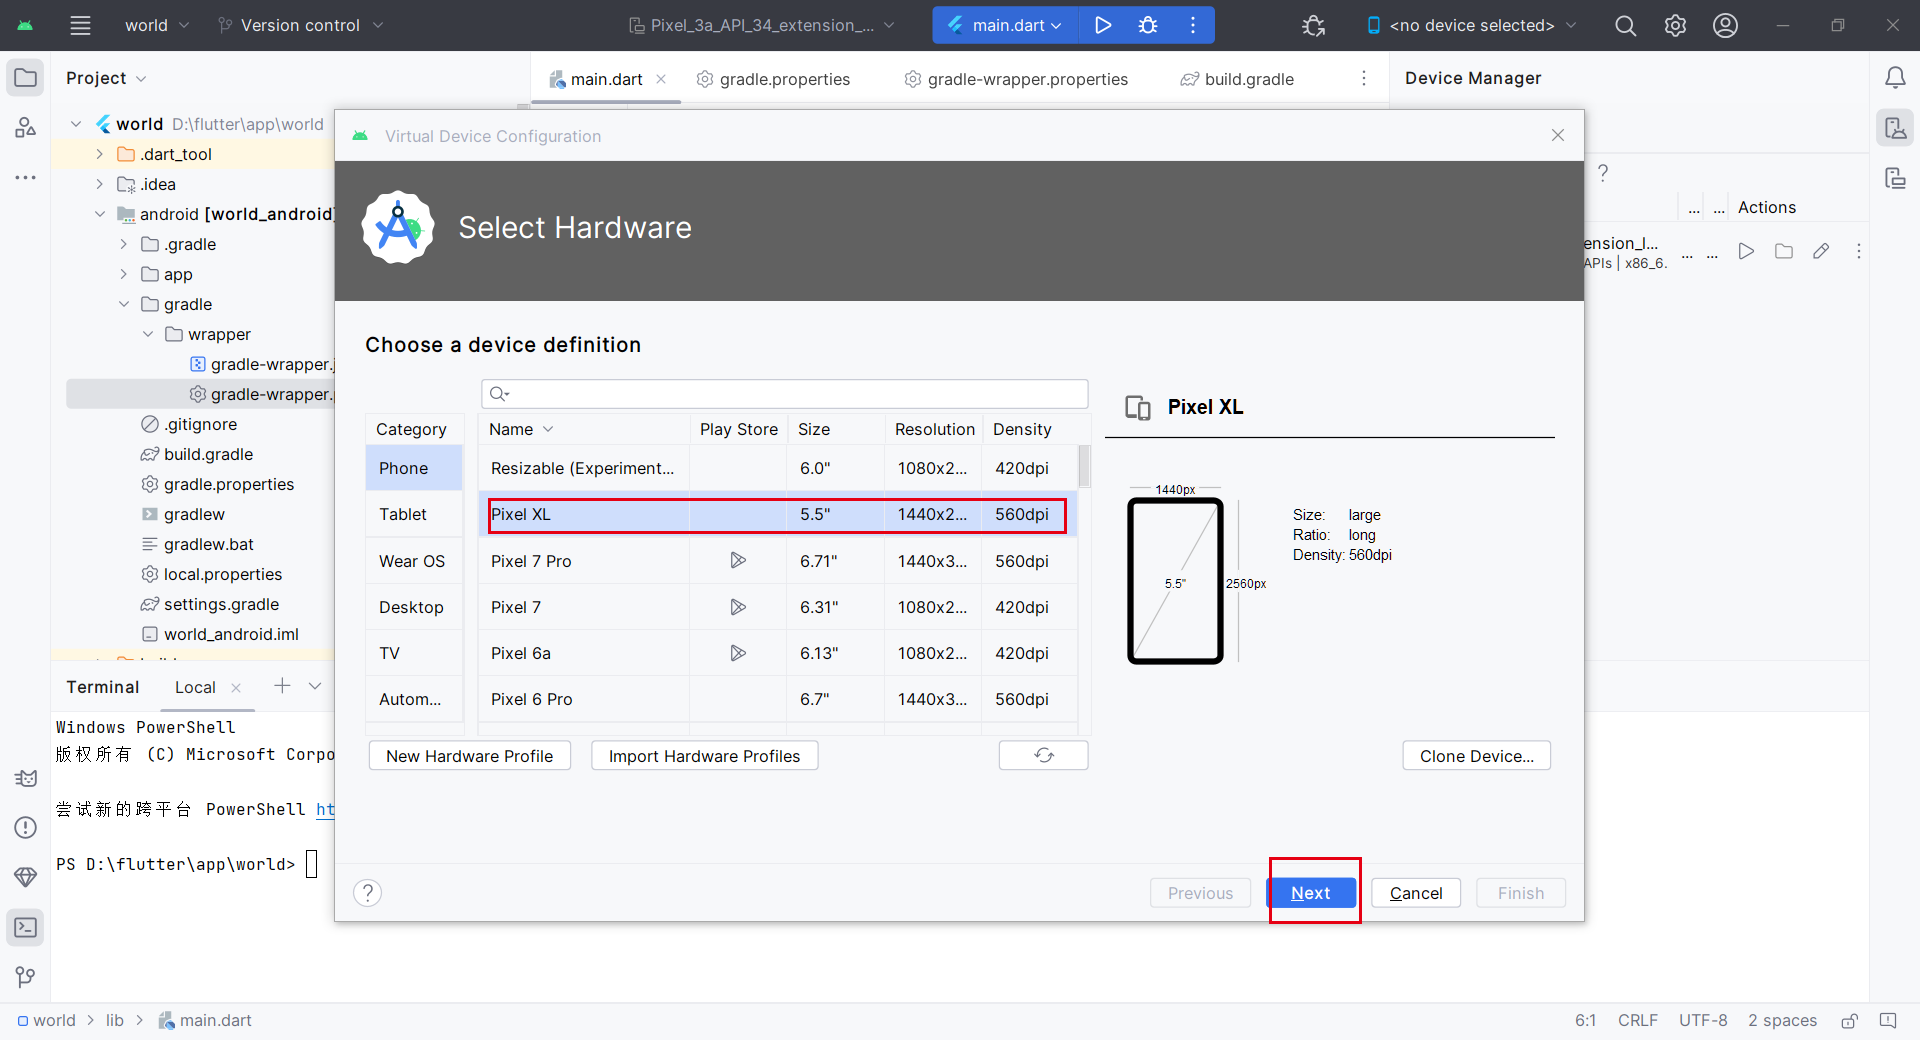Click the Cancel button
The height and width of the screenshot is (1040, 1920).
coord(1416,893)
